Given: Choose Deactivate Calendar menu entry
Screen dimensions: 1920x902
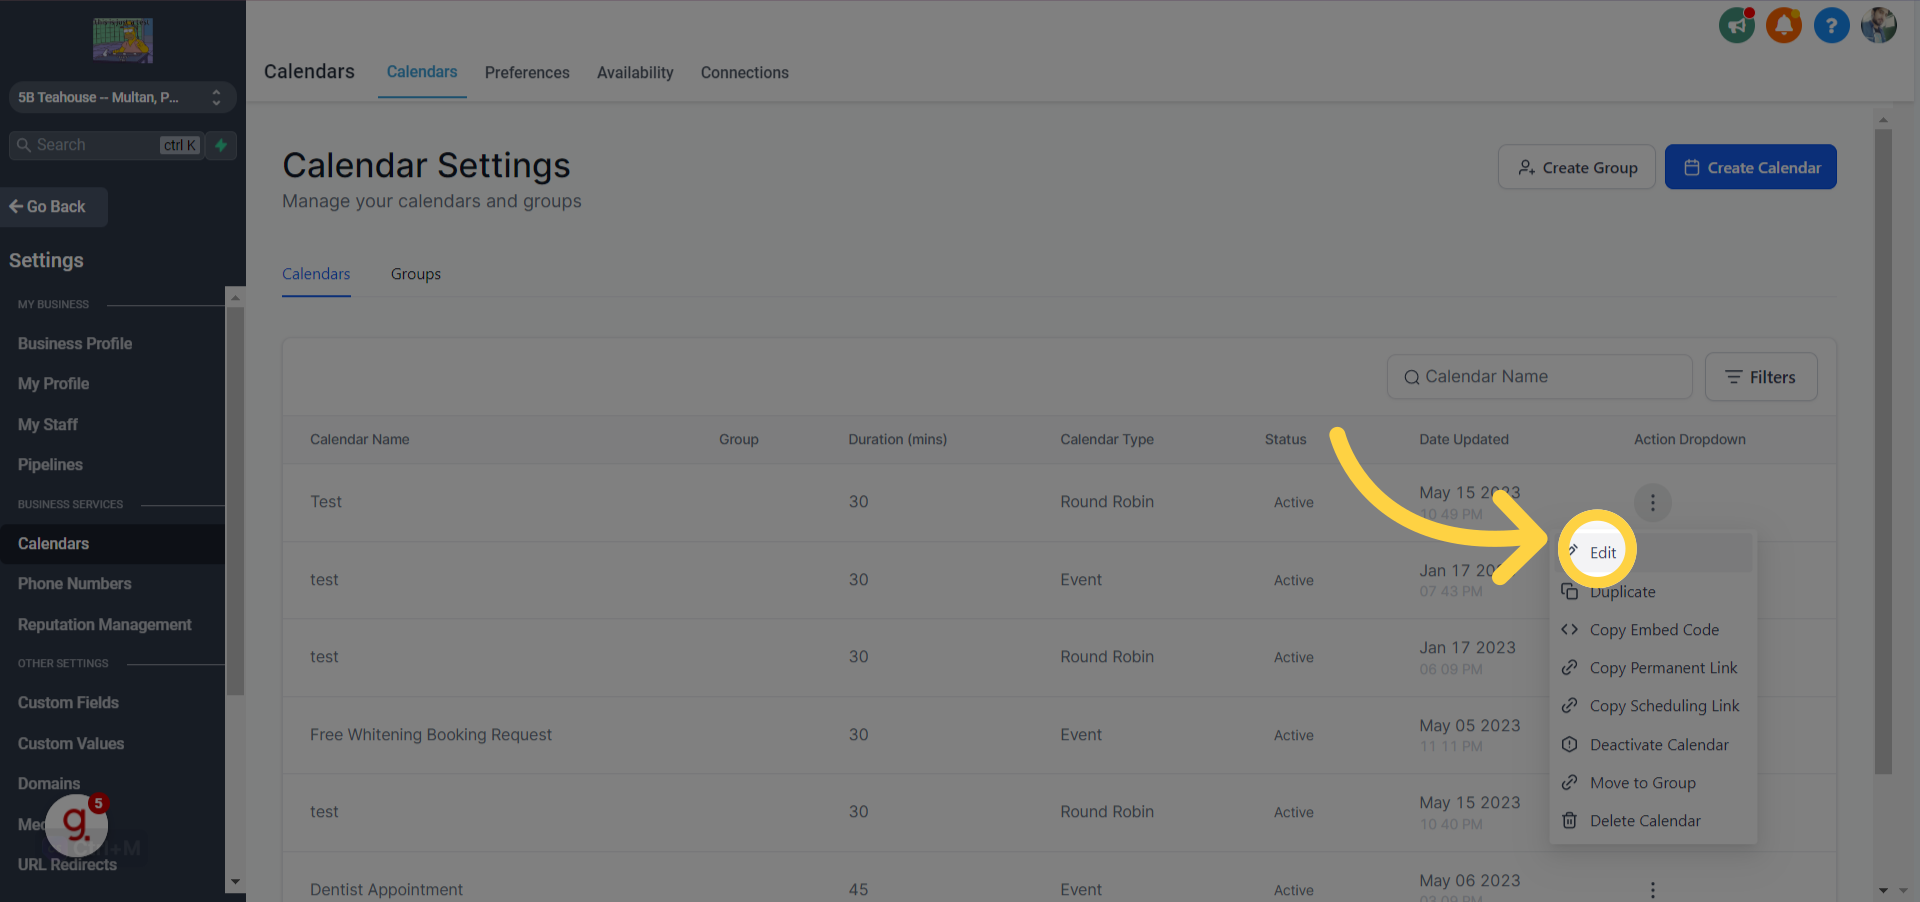Looking at the screenshot, I should [x=1652, y=745].
